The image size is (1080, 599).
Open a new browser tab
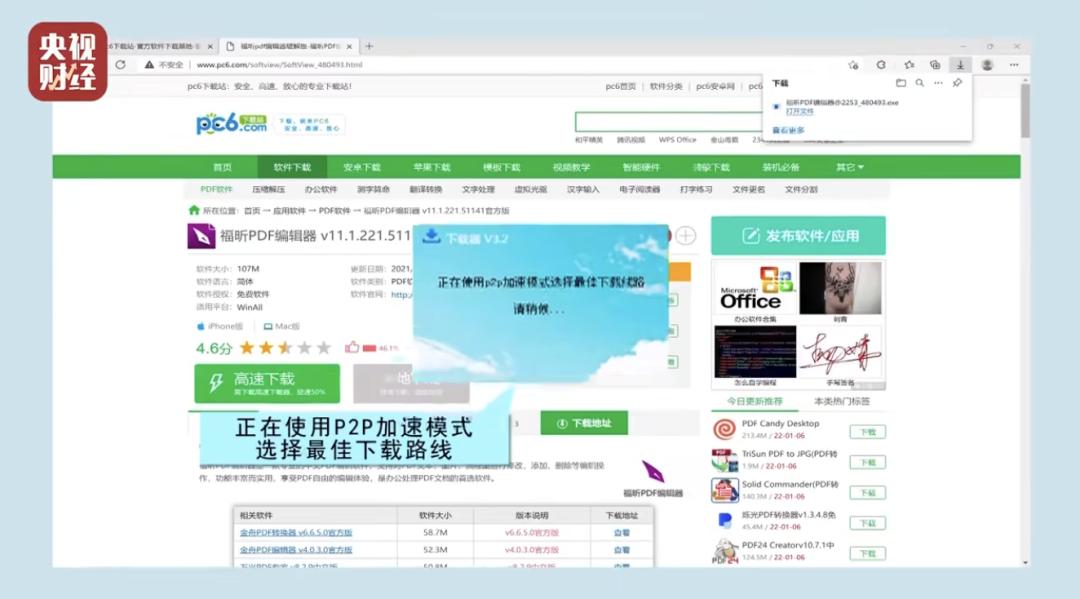[369, 46]
